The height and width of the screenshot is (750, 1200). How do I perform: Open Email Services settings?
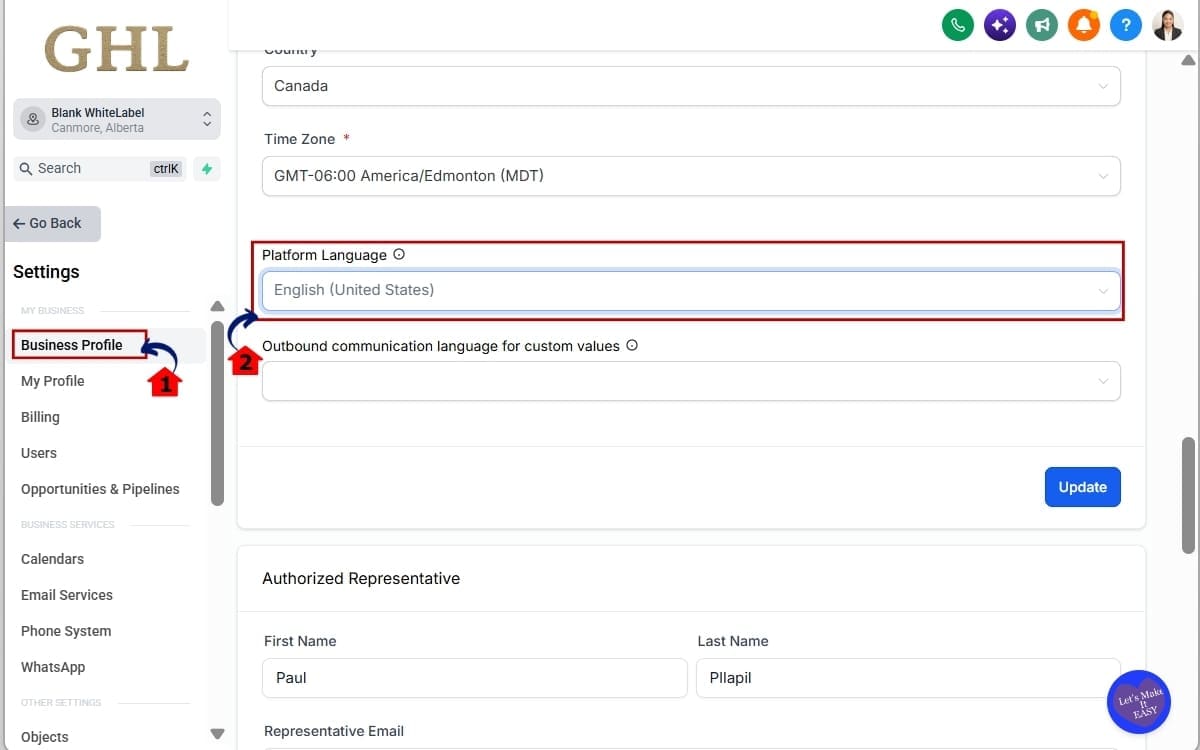(67, 595)
